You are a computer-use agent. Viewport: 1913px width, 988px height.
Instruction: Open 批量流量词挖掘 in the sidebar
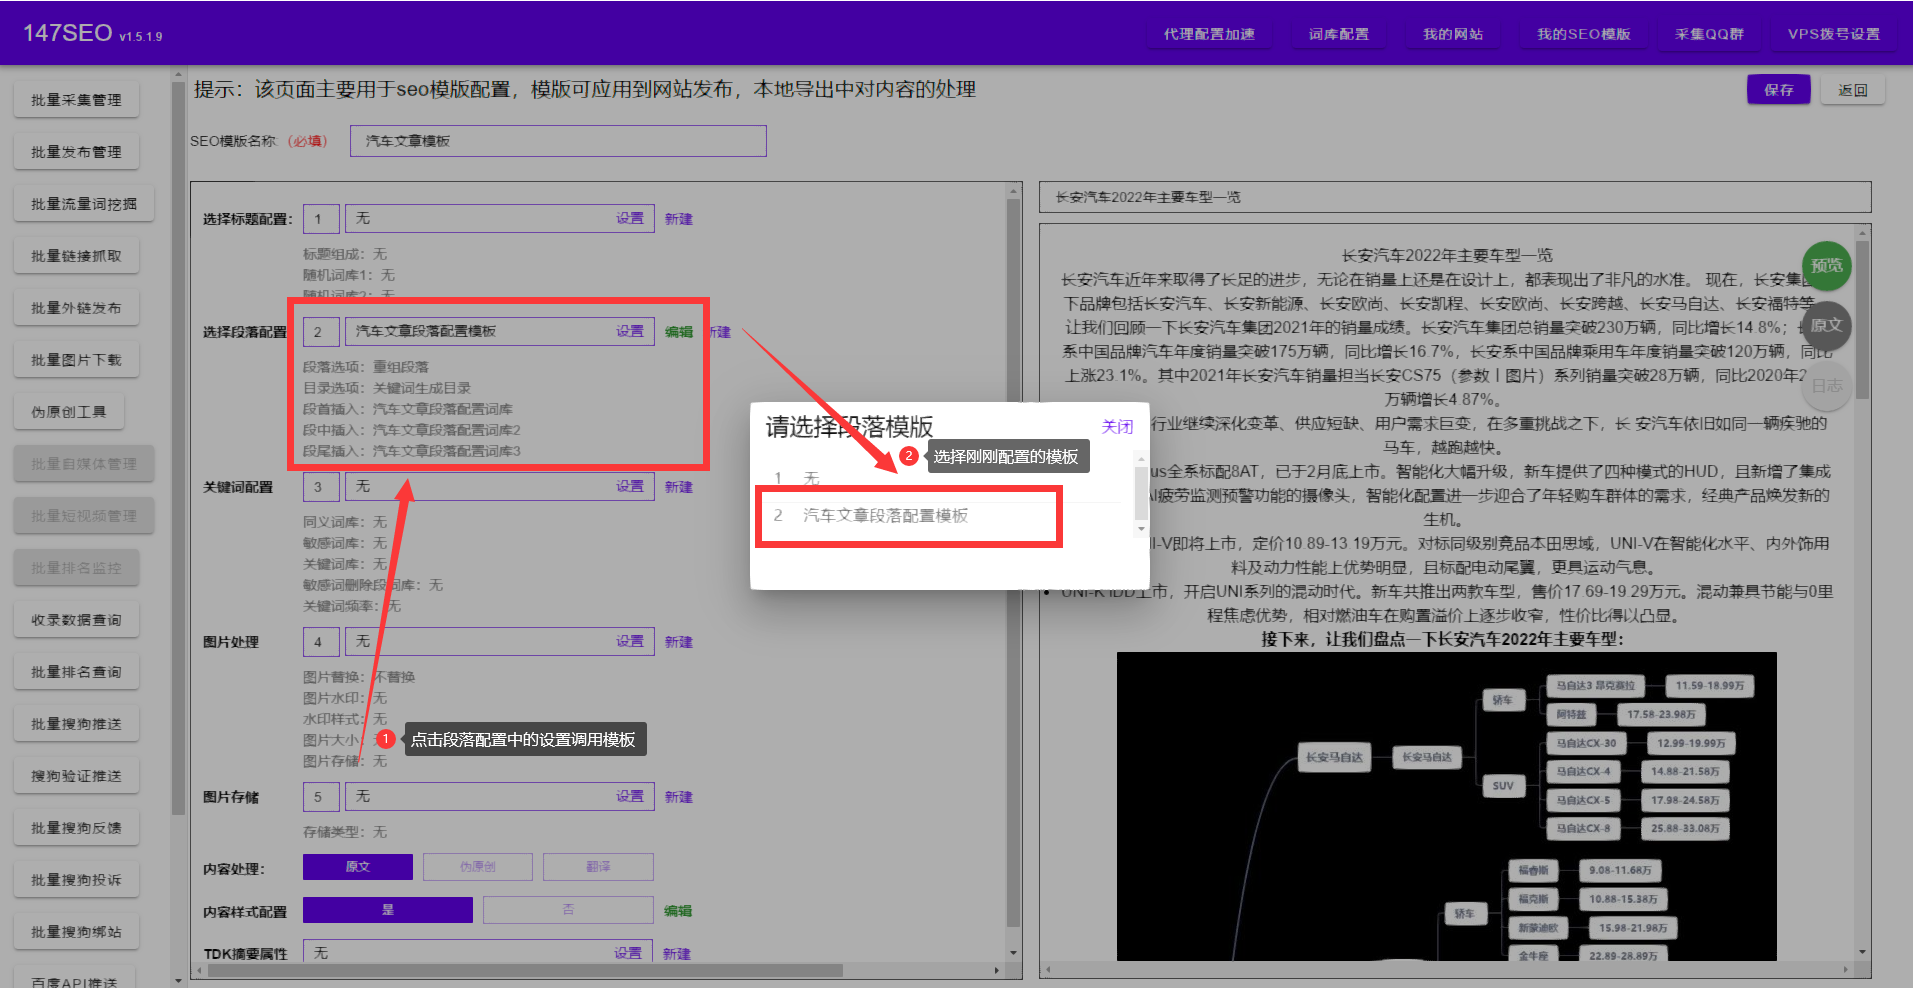(84, 204)
